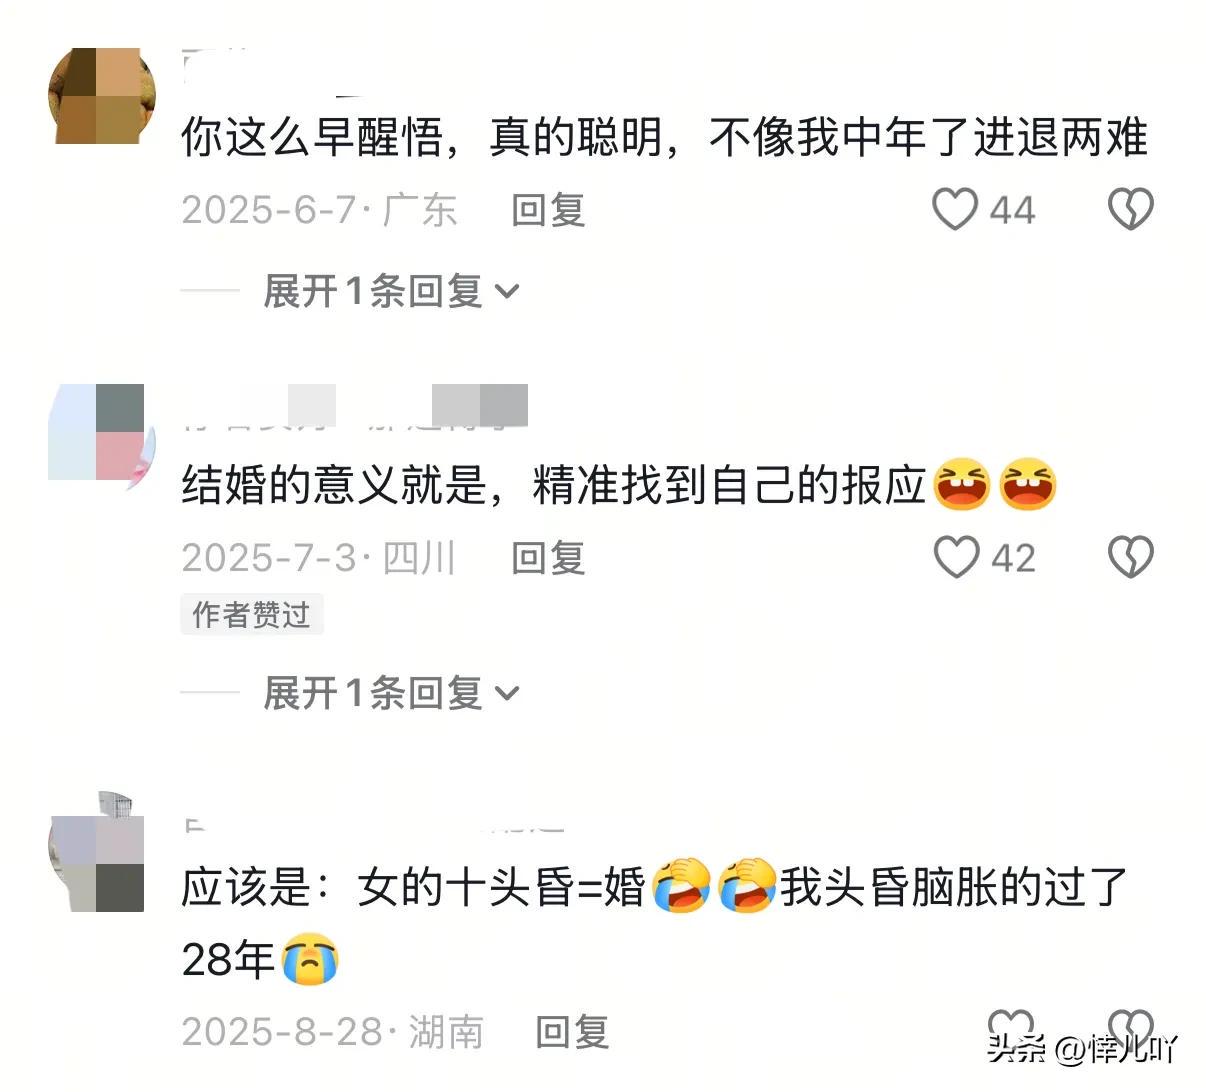
Task: Click the 头条 @悻儿吖 watermark
Action: (x=1083, y=1048)
